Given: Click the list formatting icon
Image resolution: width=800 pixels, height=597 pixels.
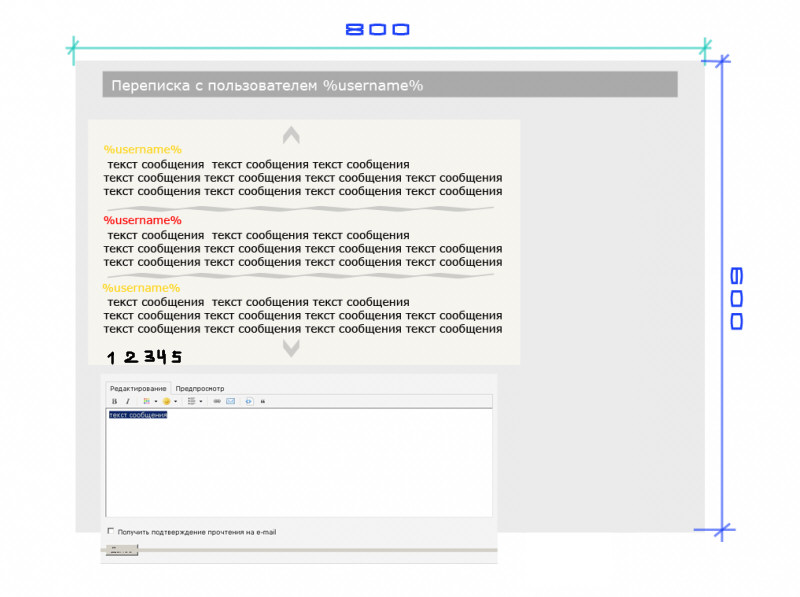Looking at the screenshot, I should point(192,401).
